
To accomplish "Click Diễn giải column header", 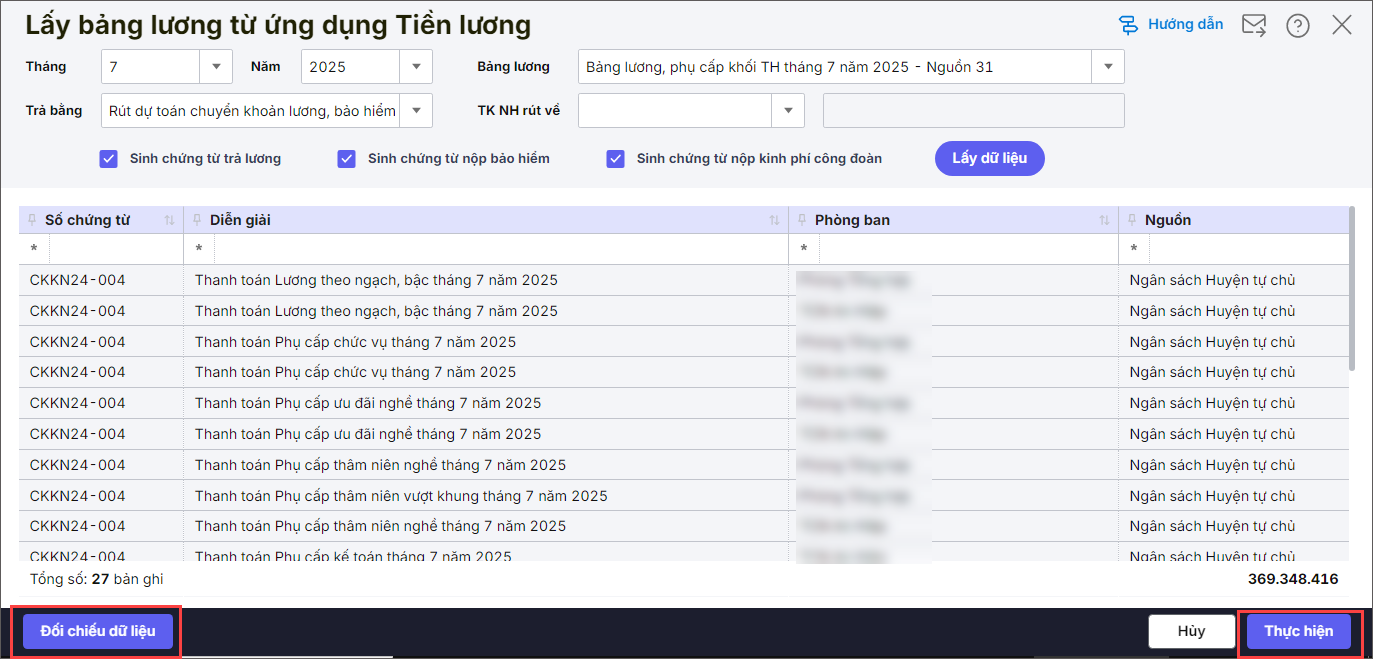I will point(486,220).
